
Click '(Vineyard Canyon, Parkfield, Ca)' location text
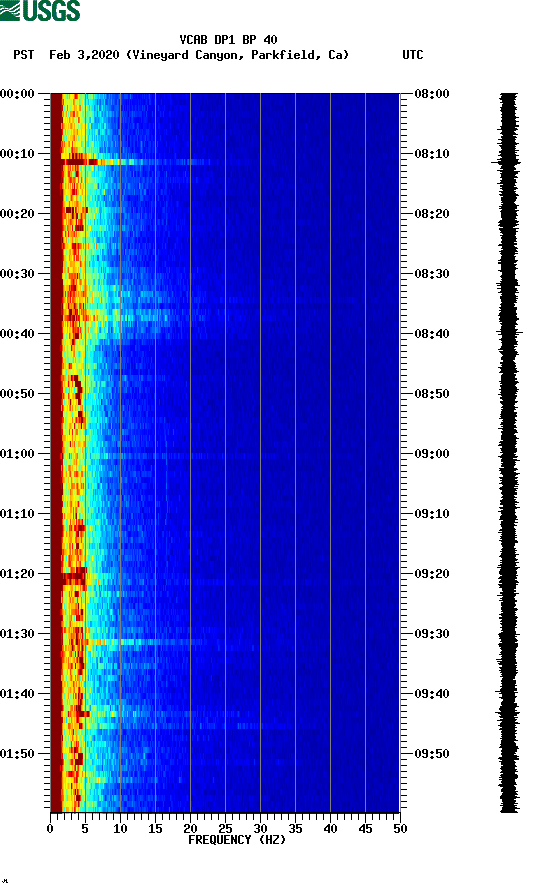click(x=237, y=55)
